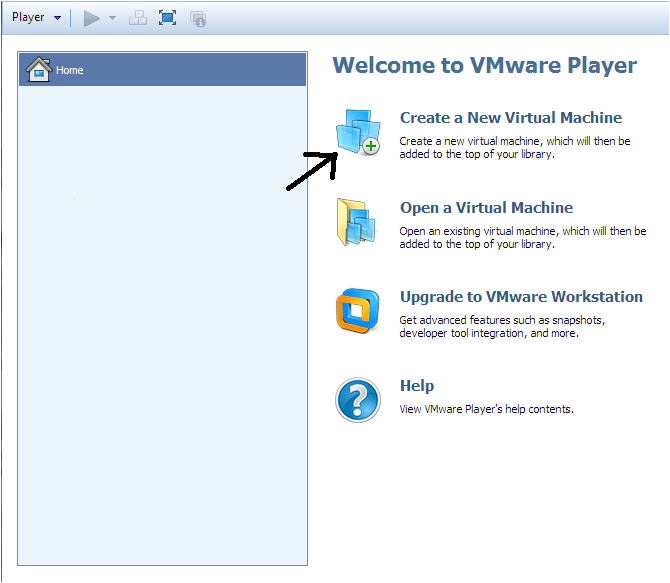Click the Create a New Virtual Machine icon

pos(357,133)
